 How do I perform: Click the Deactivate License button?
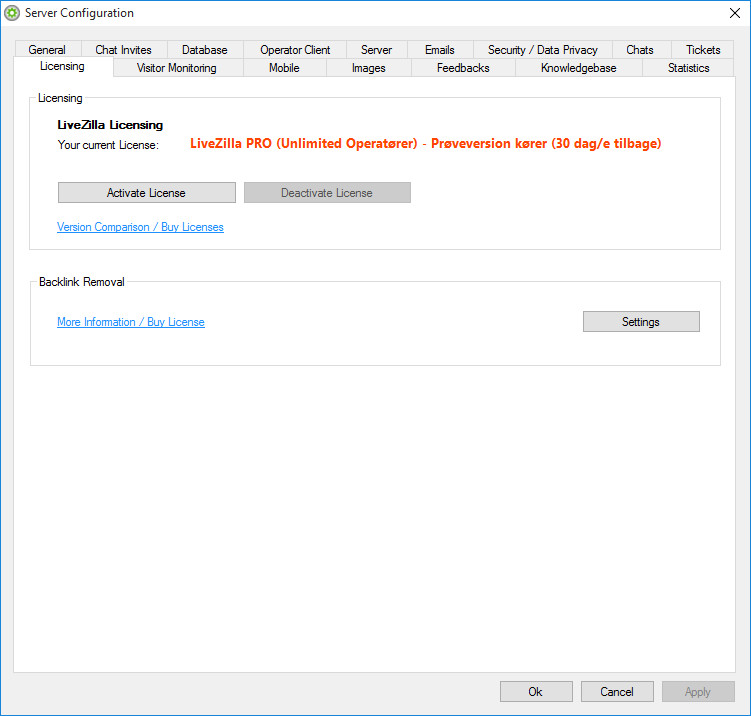[x=327, y=193]
